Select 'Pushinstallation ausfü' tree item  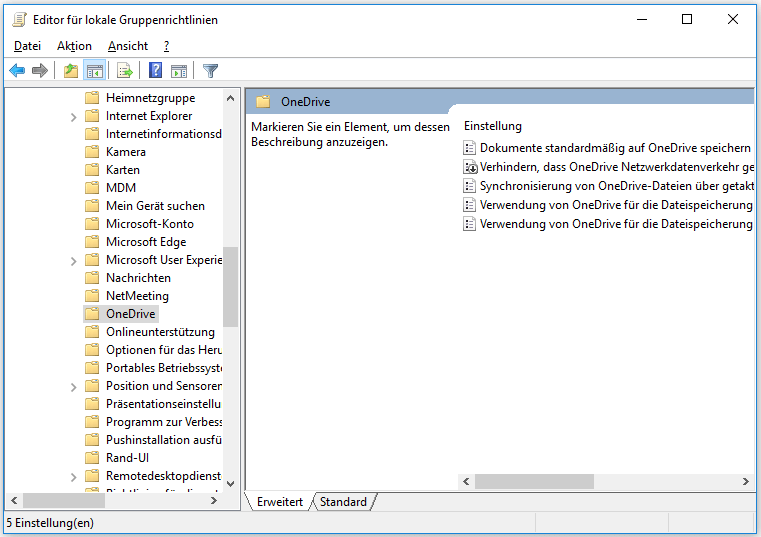pos(164,440)
